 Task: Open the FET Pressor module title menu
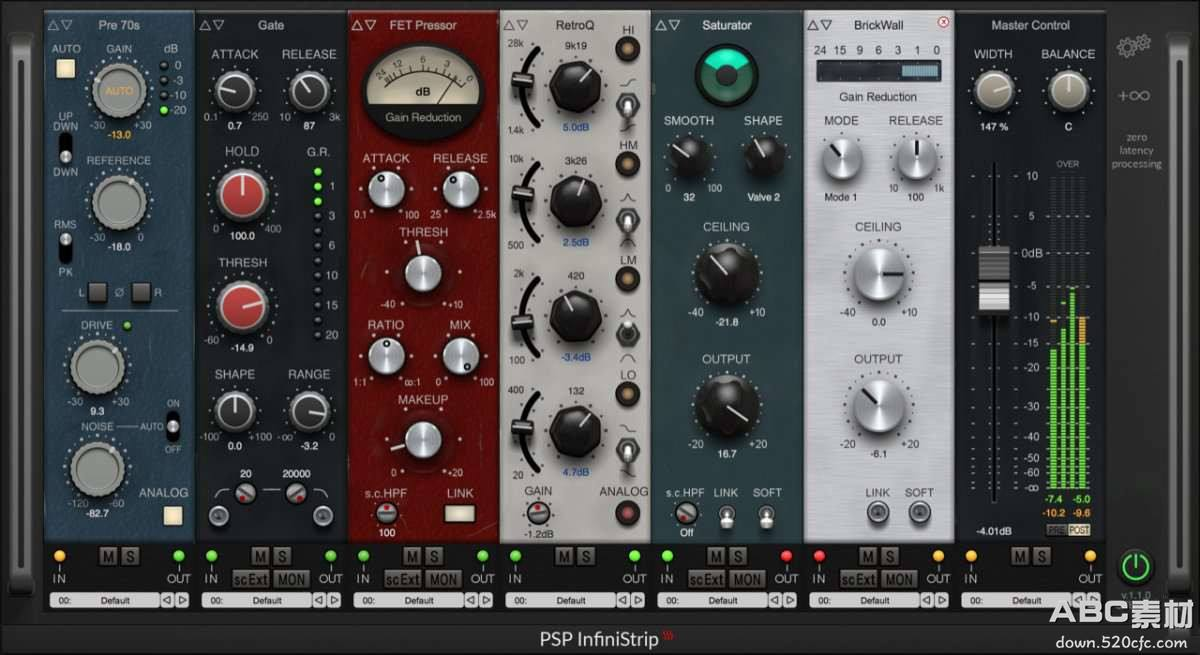421,25
